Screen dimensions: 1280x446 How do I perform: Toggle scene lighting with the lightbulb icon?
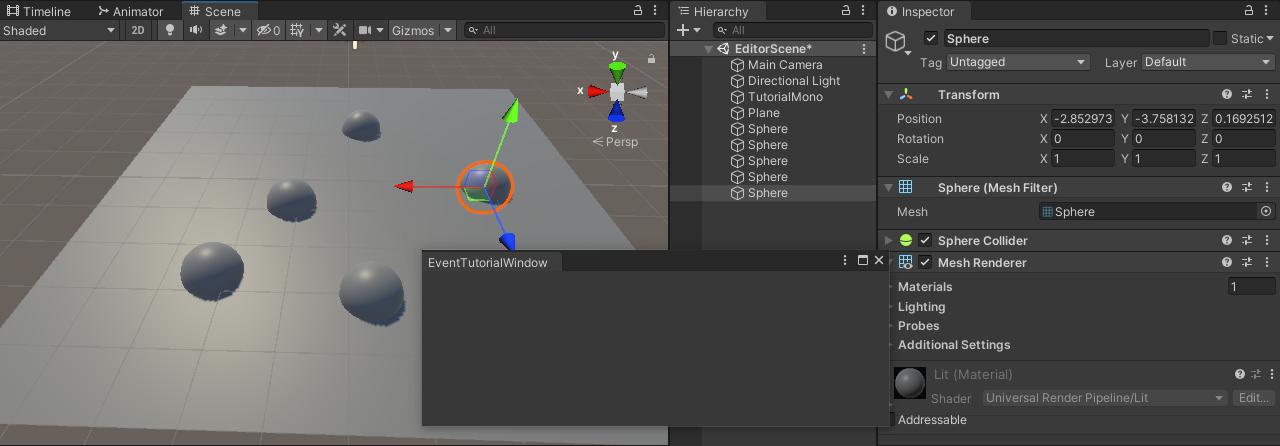point(170,30)
